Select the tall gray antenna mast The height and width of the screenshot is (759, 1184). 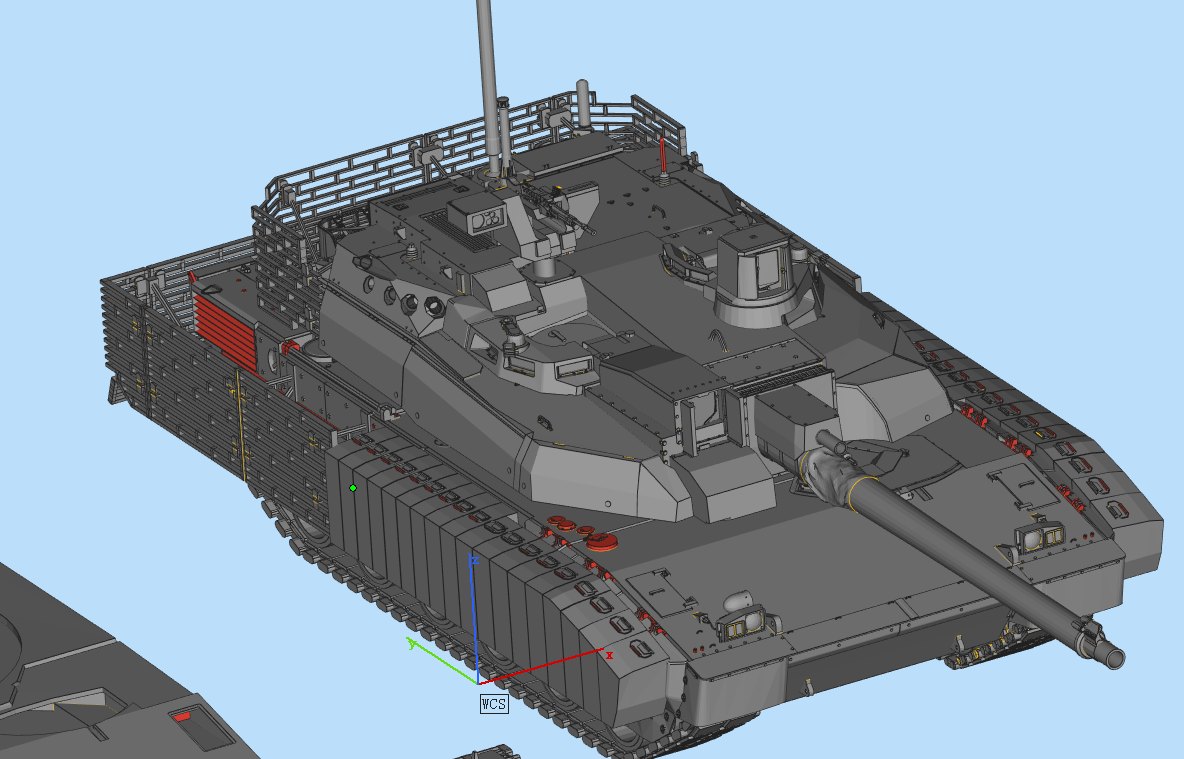tap(487, 87)
